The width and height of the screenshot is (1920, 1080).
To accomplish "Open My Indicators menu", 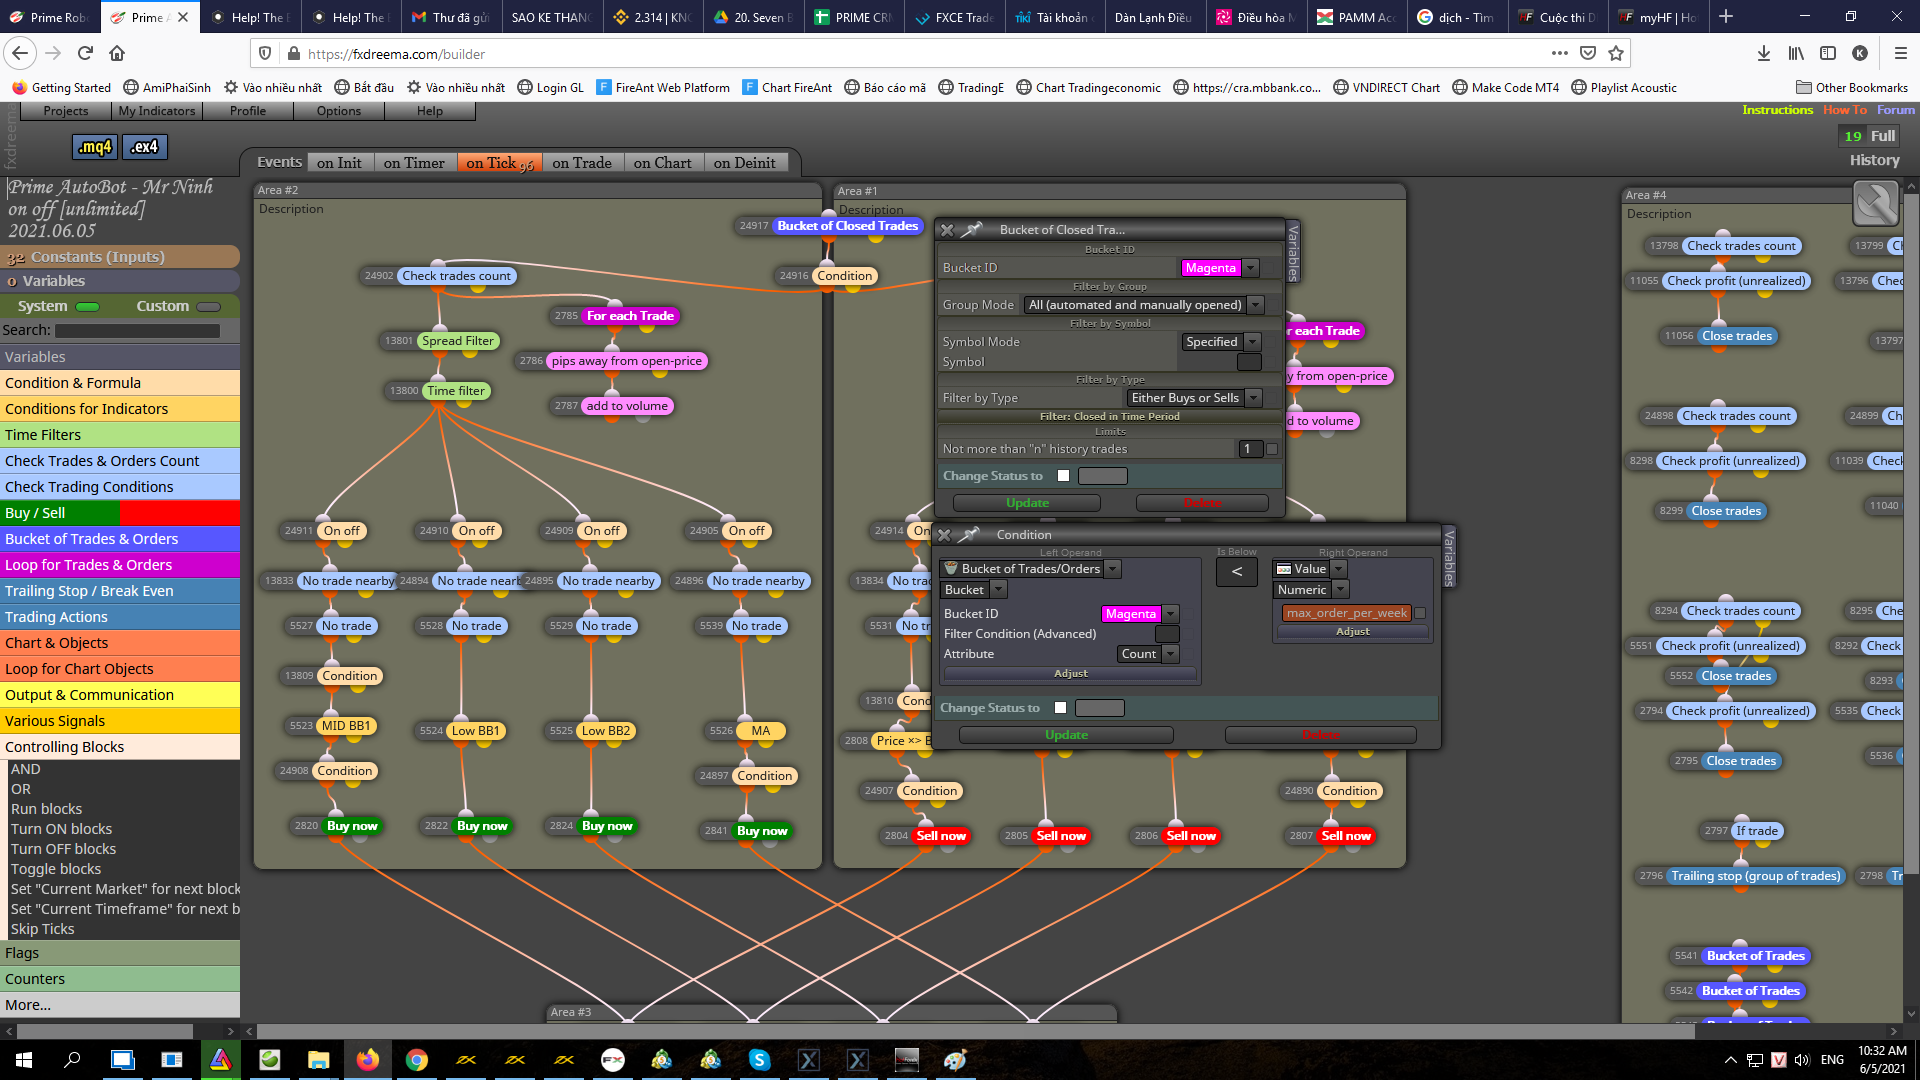I will coord(157,111).
